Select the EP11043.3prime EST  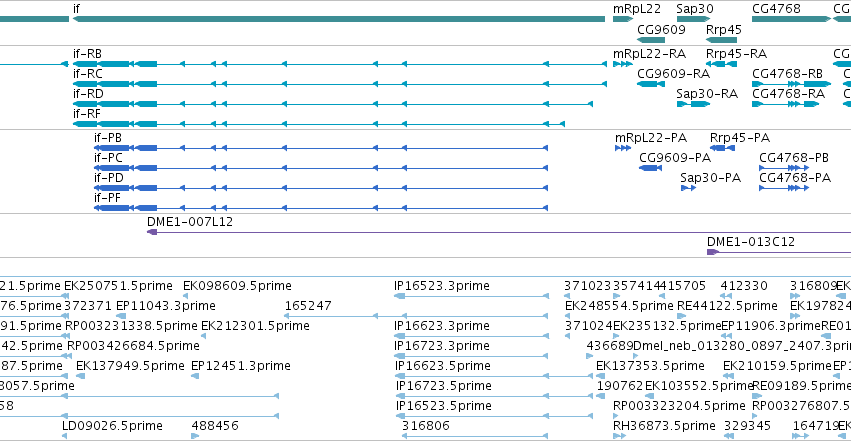pyautogui.click(x=122, y=316)
